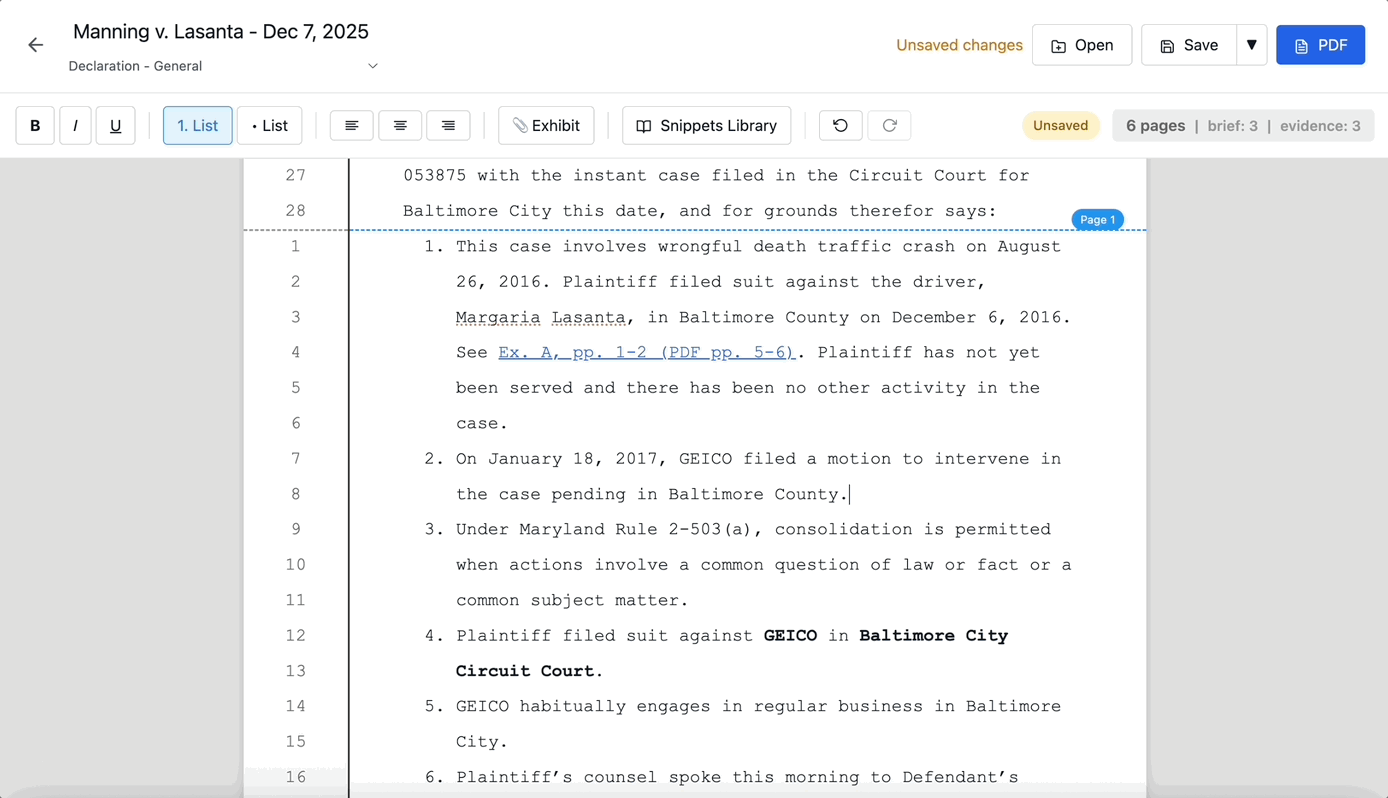Expand the Snippets Library panel

tap(706, 125)
